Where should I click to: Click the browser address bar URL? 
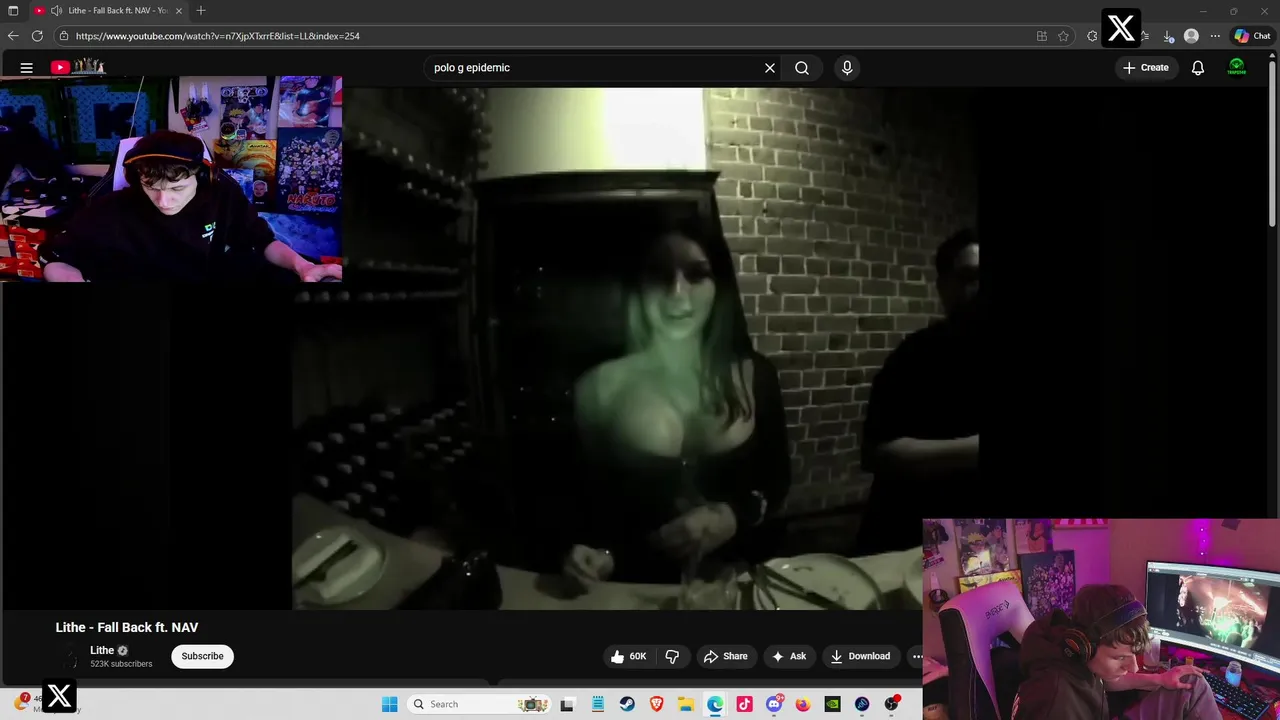pos(217,36)
